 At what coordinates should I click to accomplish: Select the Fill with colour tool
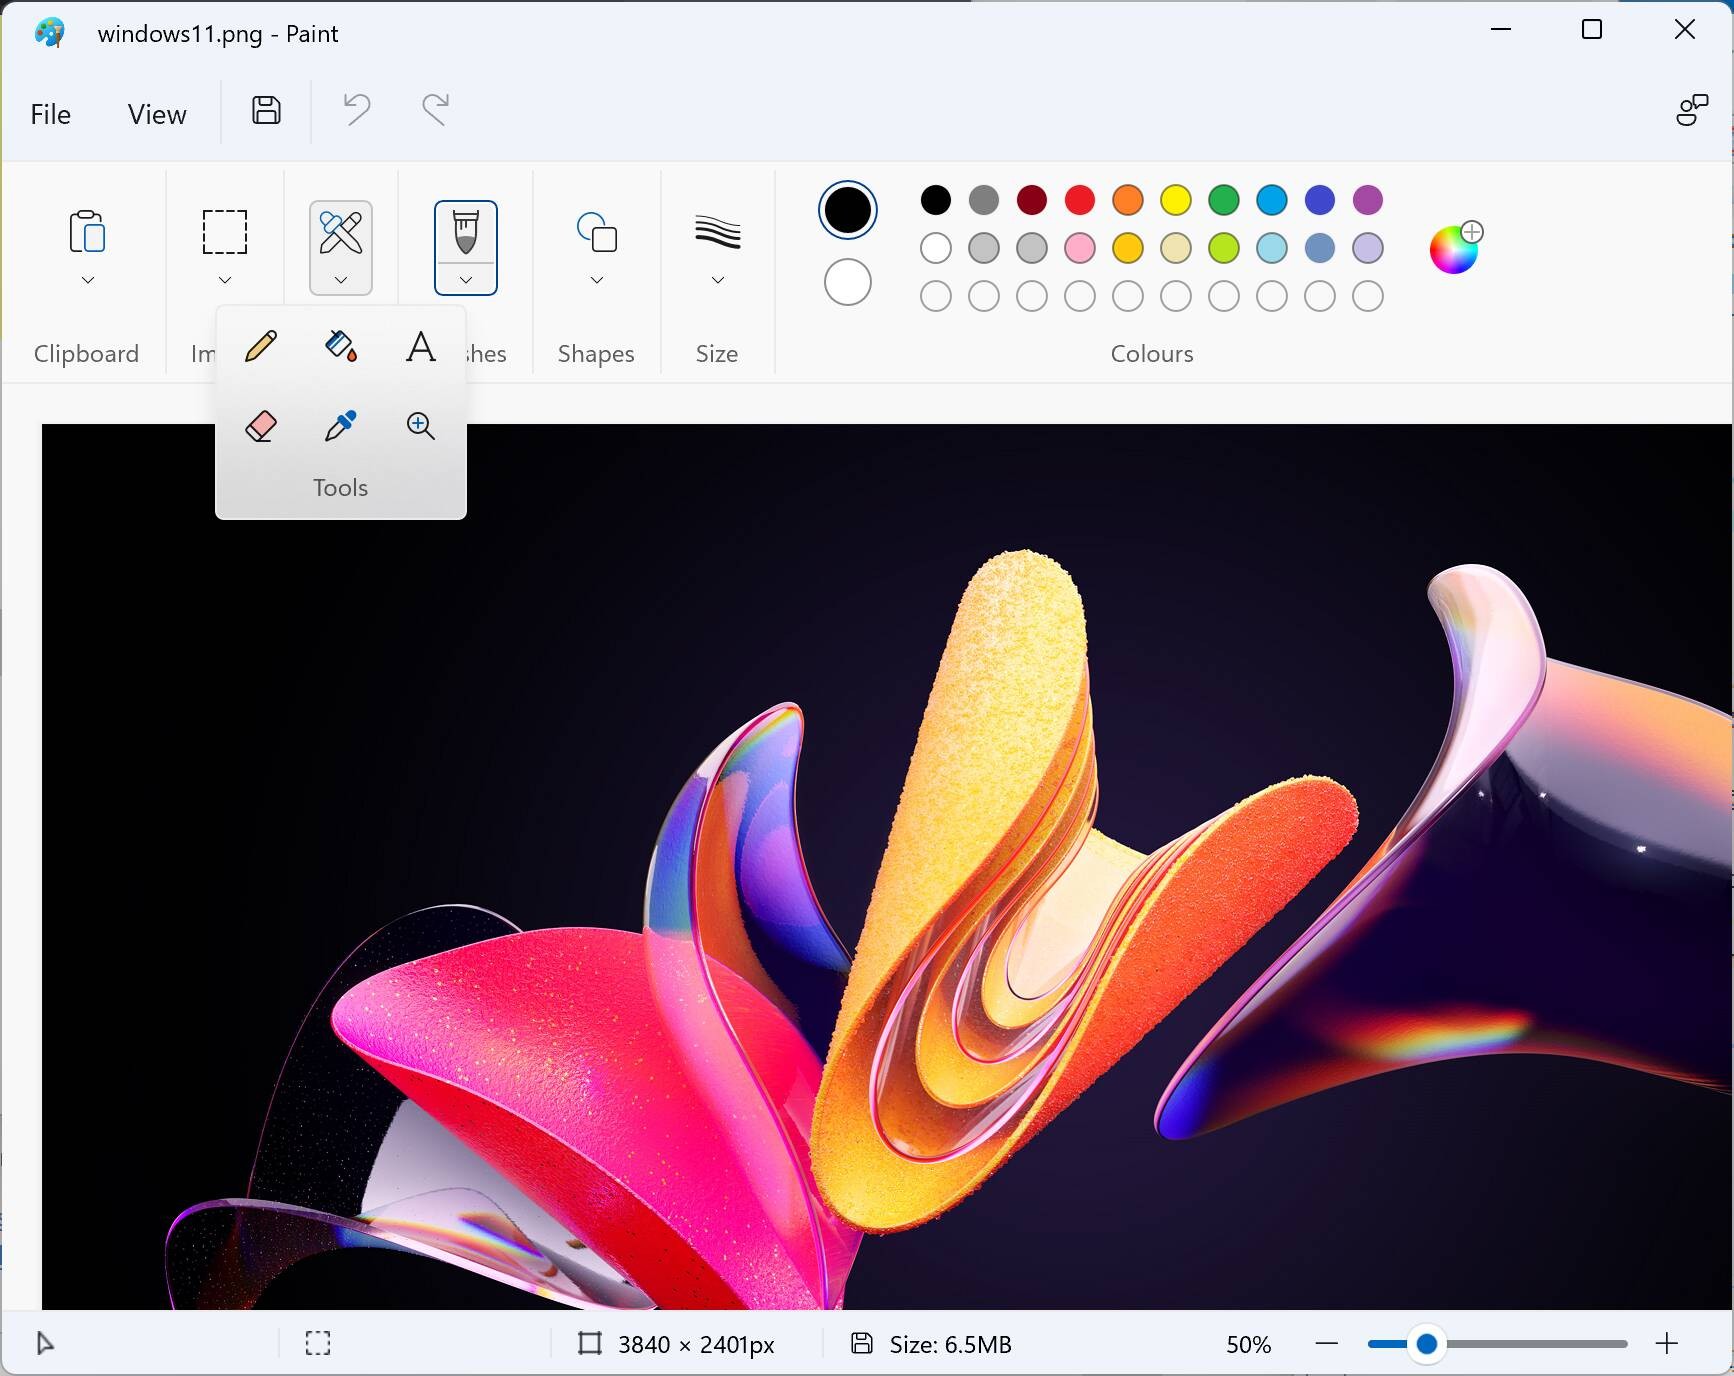tap(341, 347)
